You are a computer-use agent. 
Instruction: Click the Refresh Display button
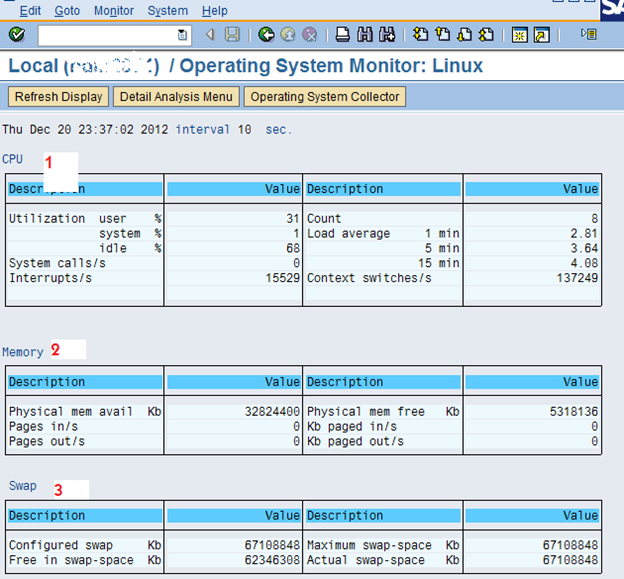click(58, 97)
